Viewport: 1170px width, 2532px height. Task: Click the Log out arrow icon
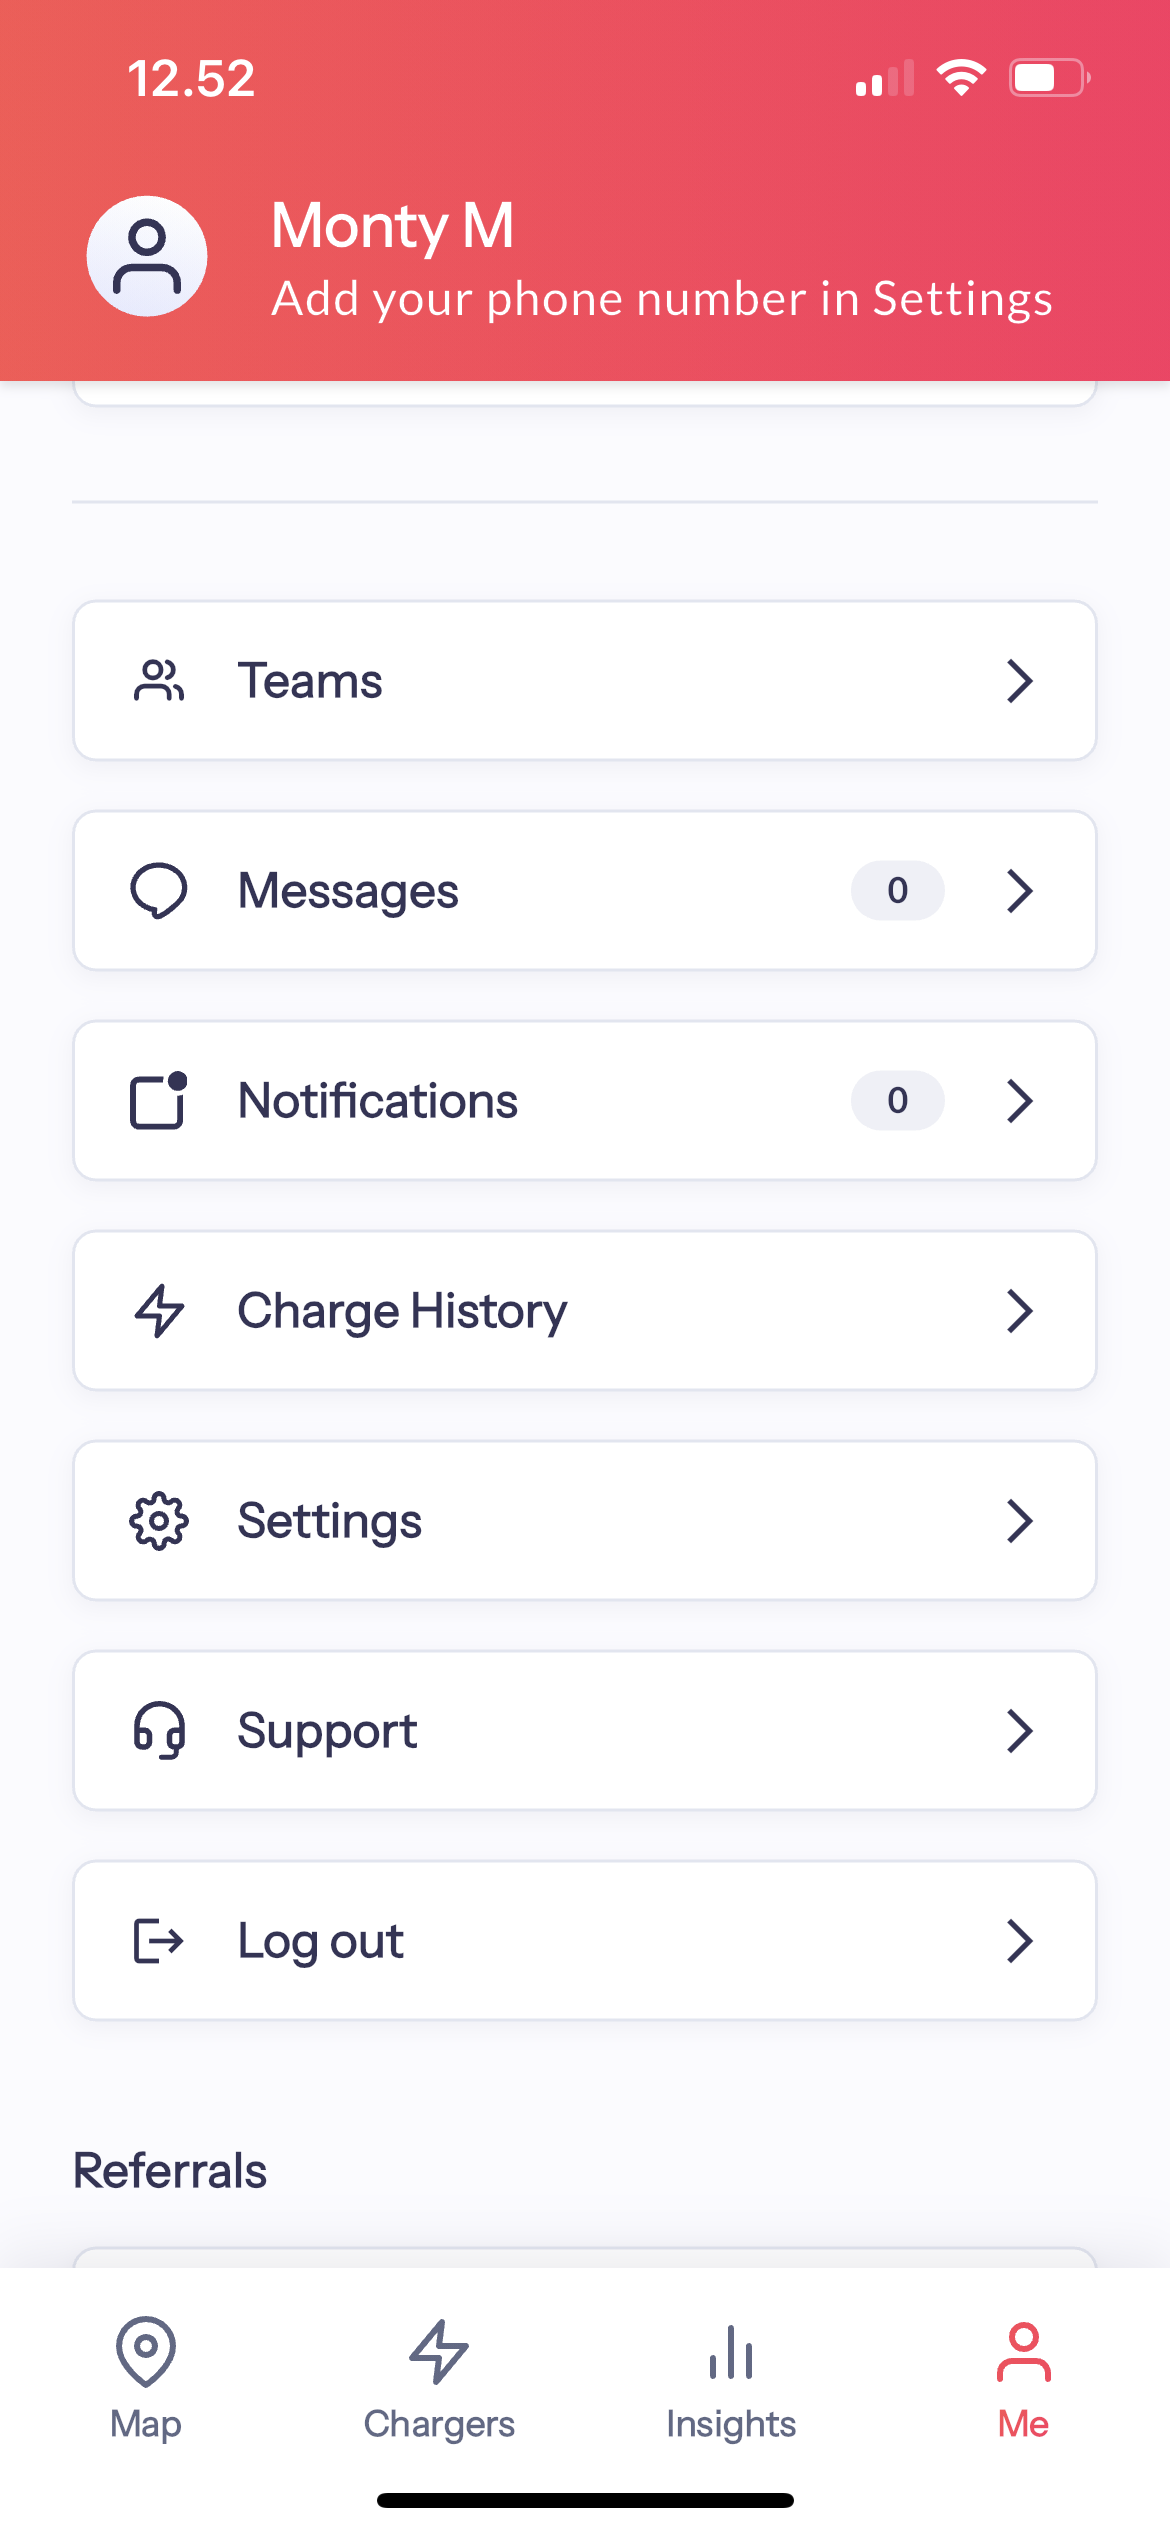pos(158,1940)
